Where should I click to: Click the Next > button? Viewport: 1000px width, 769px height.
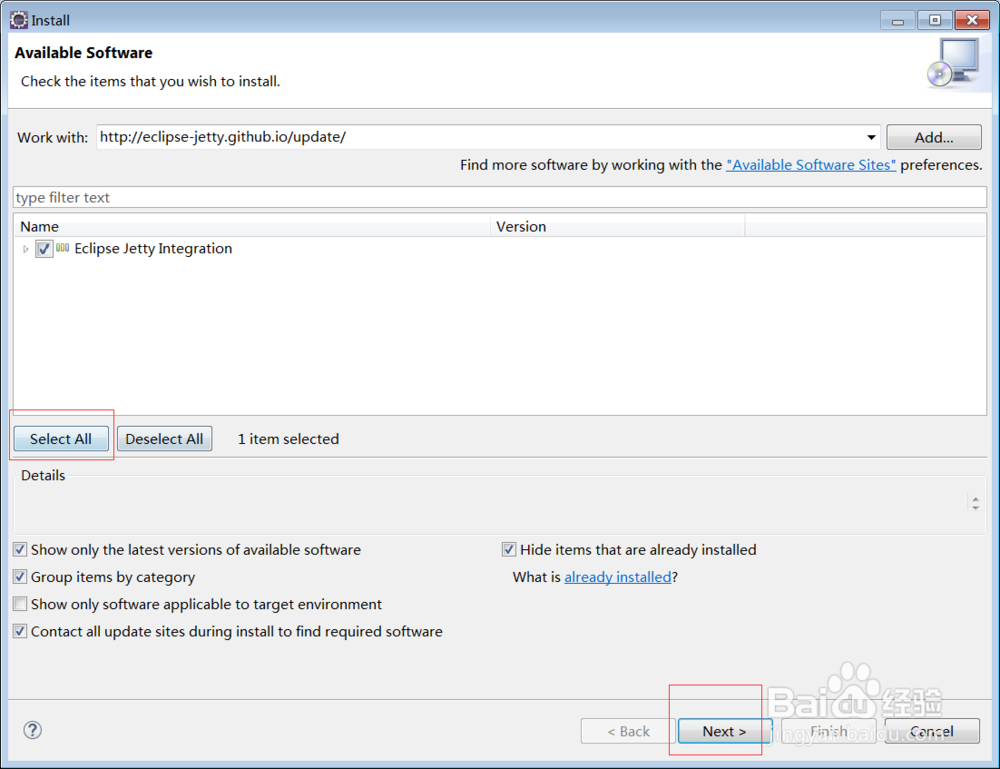coord(724,731)
